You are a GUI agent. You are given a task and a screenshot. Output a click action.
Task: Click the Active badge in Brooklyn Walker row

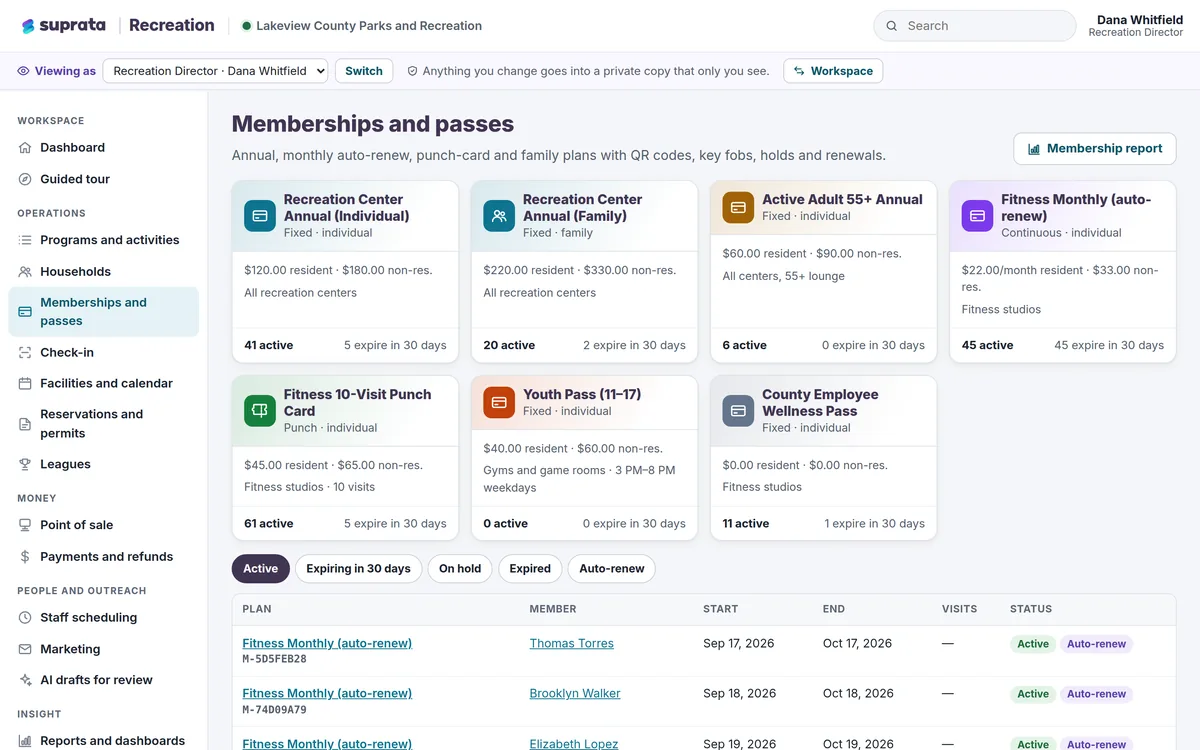click(1033, 694)
